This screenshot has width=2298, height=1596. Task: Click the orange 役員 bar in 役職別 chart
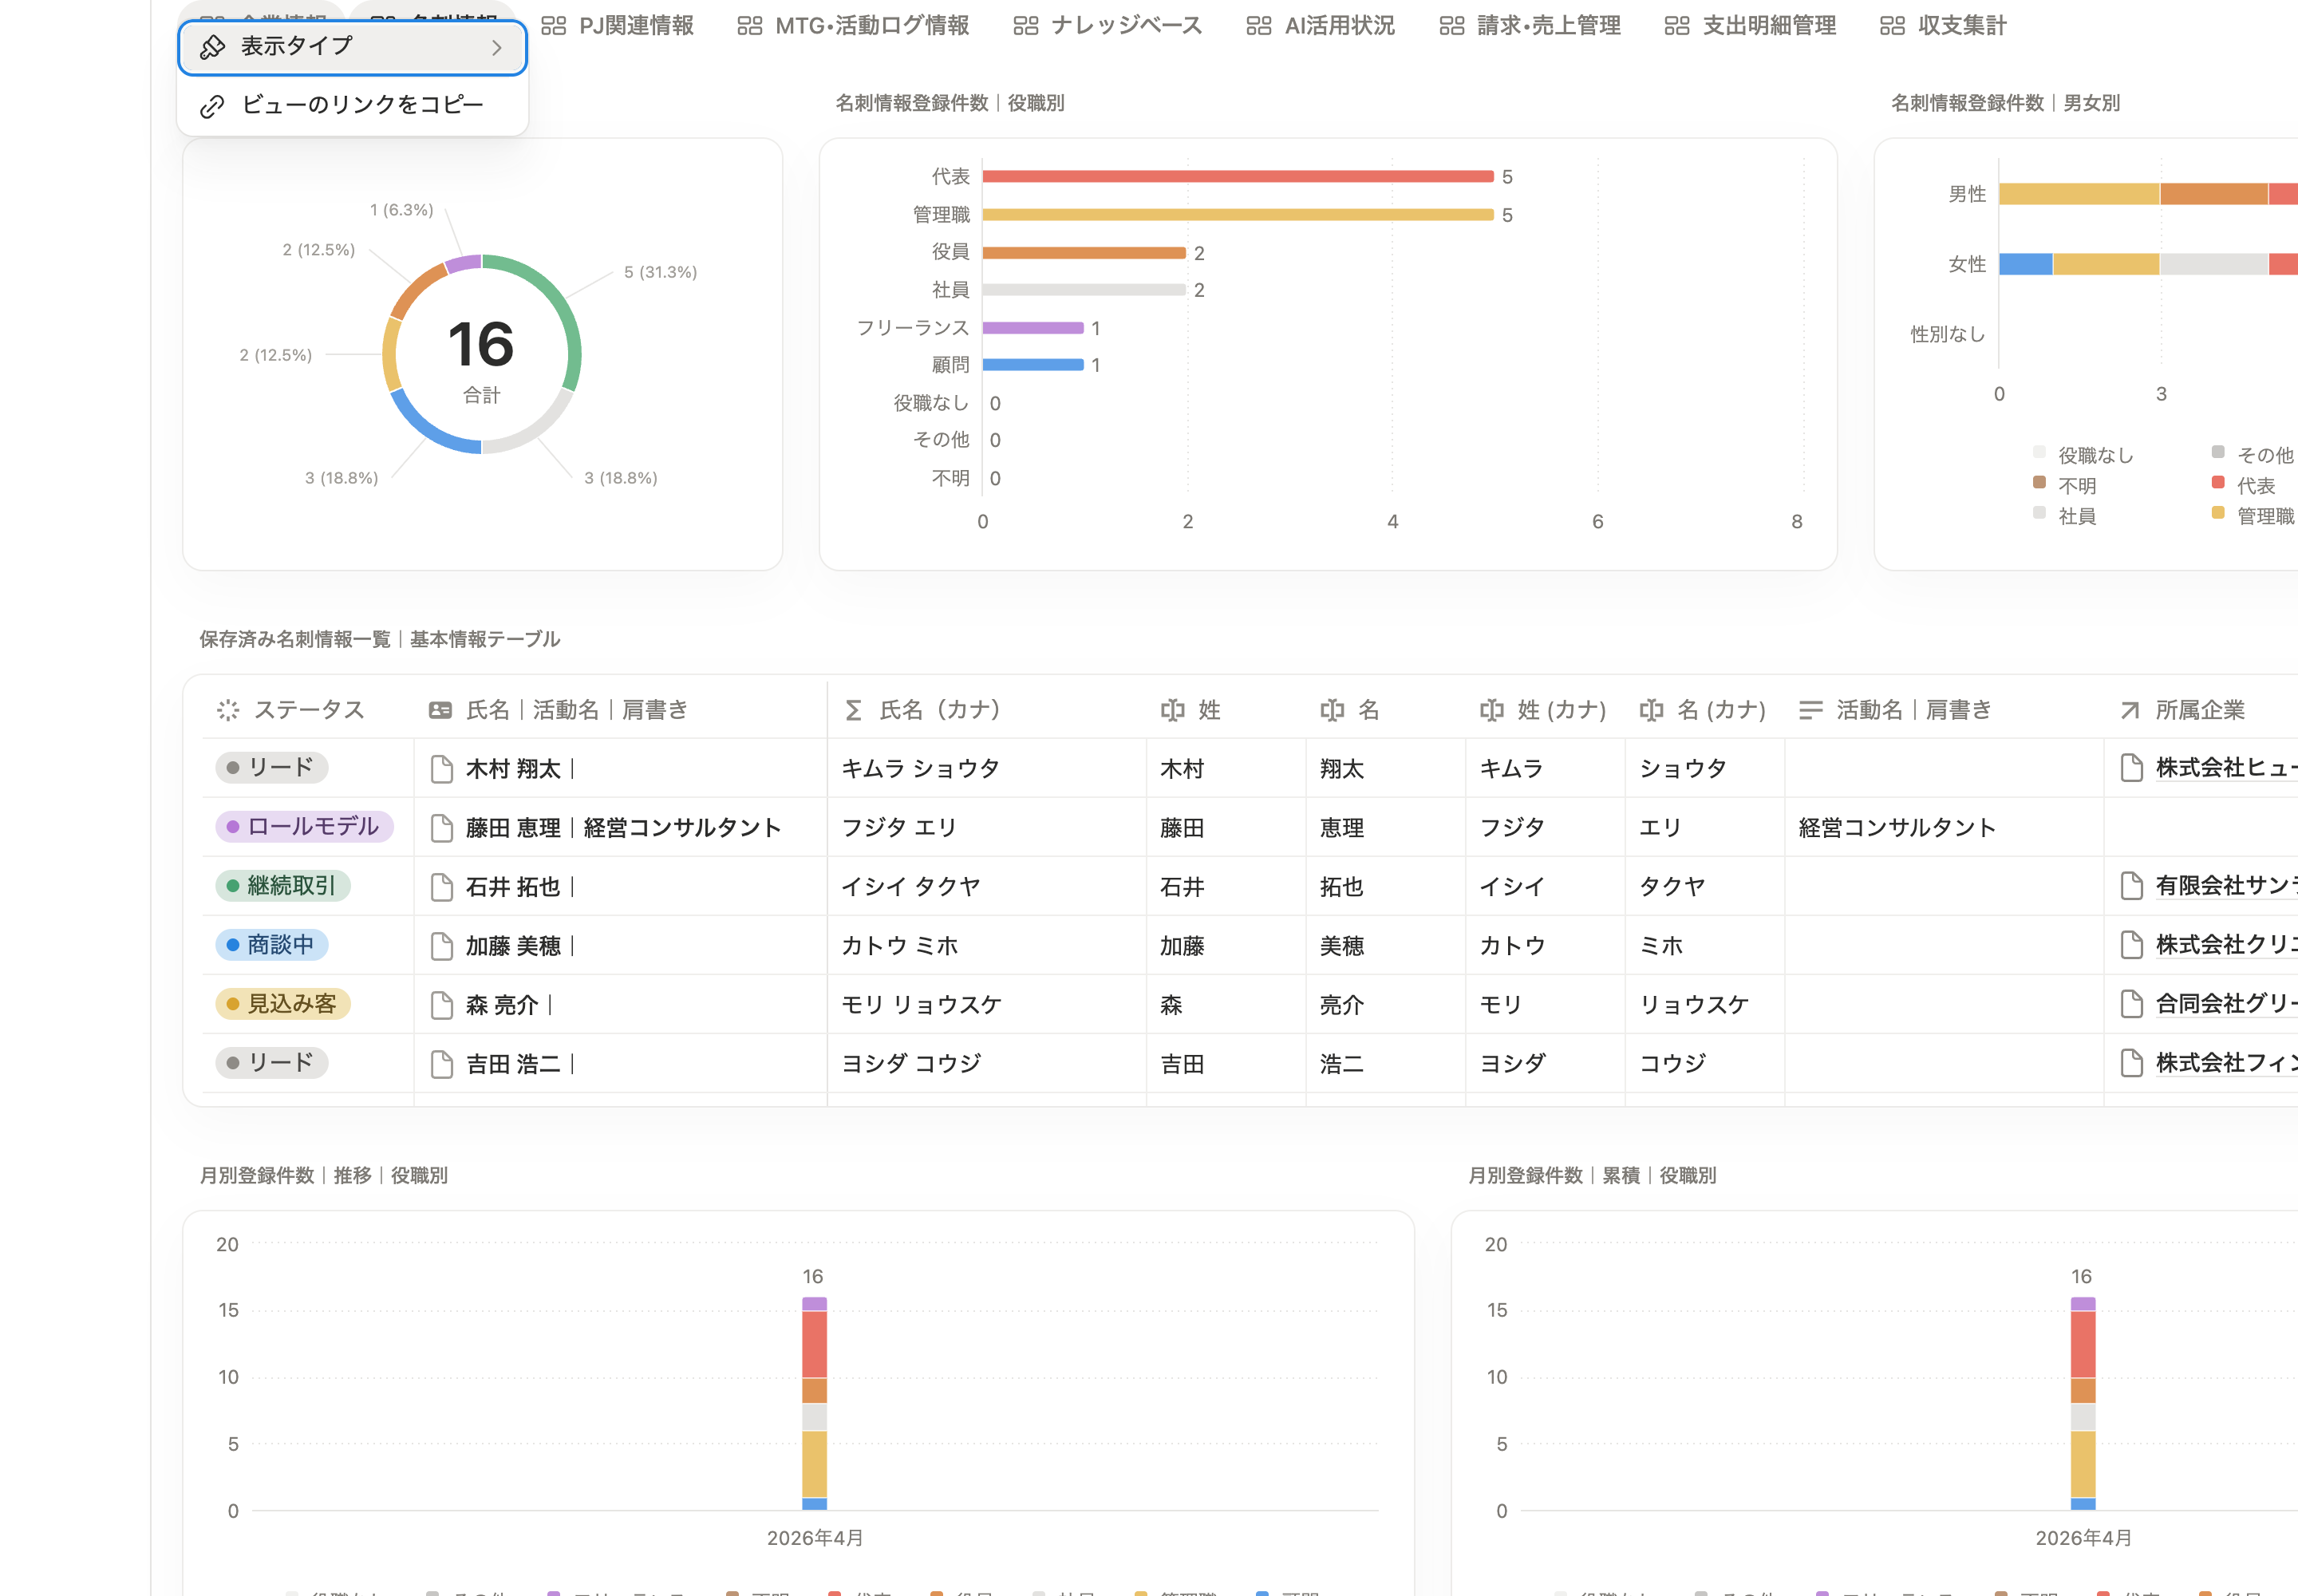(1084, 252)
